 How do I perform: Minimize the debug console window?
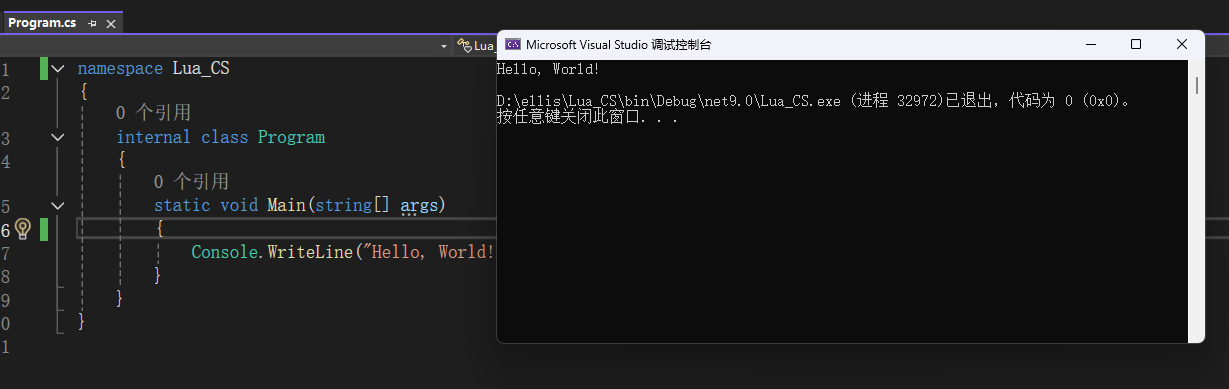[x=1090, y=44]
